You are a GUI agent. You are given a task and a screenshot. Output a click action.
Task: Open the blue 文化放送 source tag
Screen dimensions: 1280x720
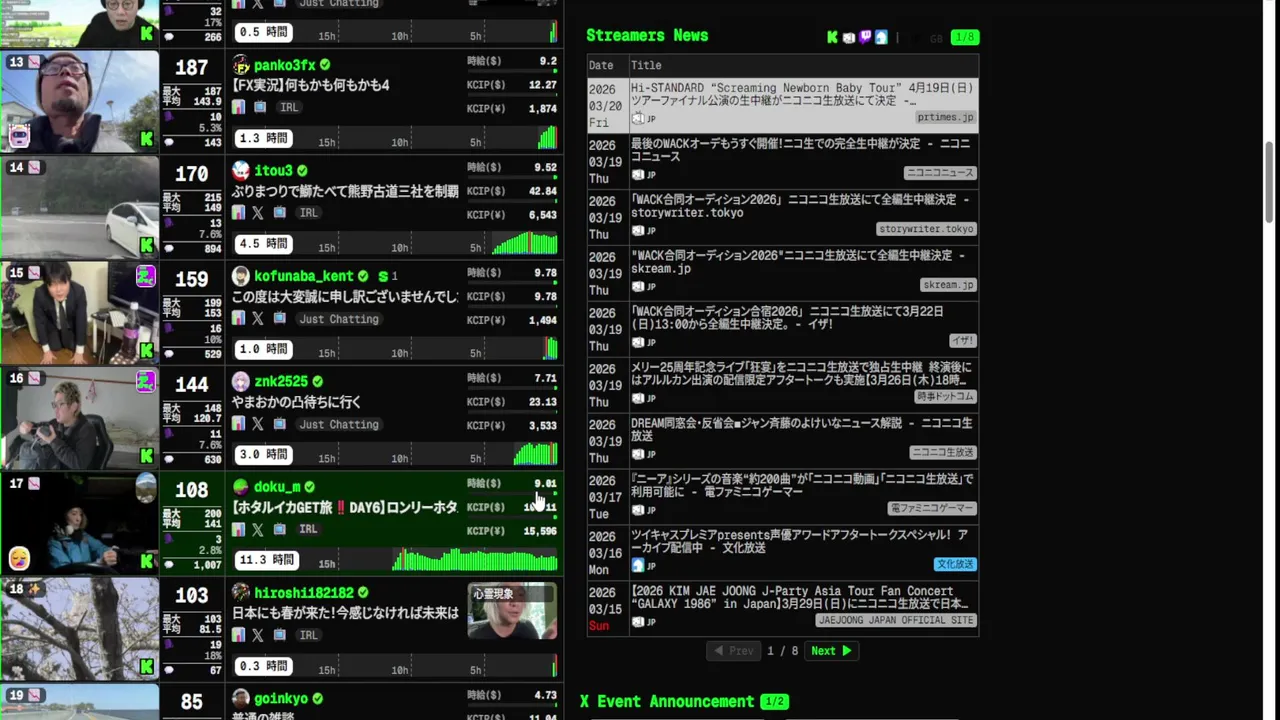click(955, 564)
